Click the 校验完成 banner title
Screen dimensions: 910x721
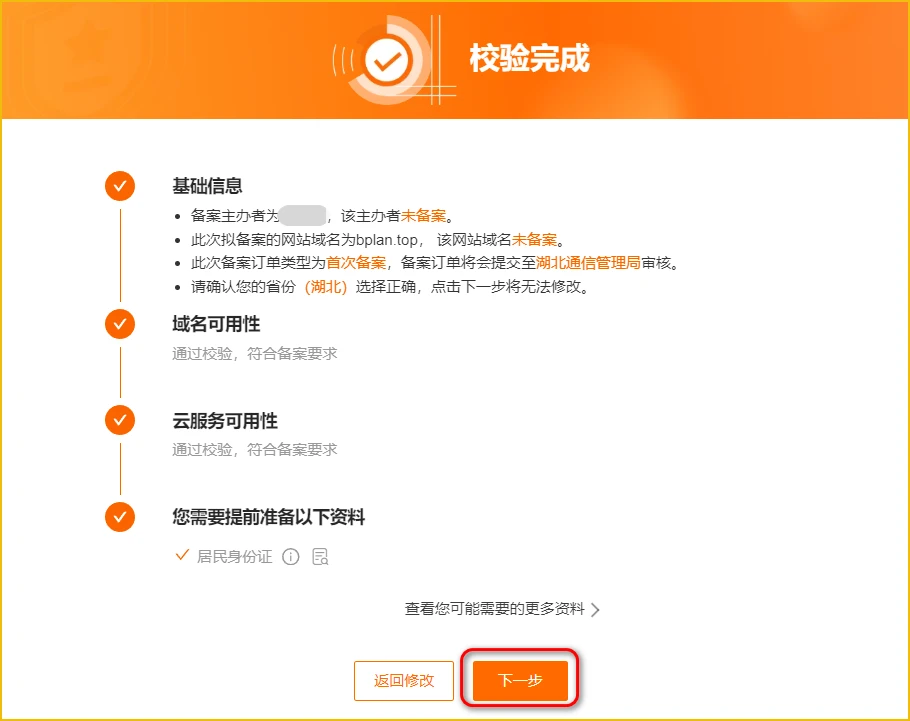pyautogui.click(x=529, y=58)
